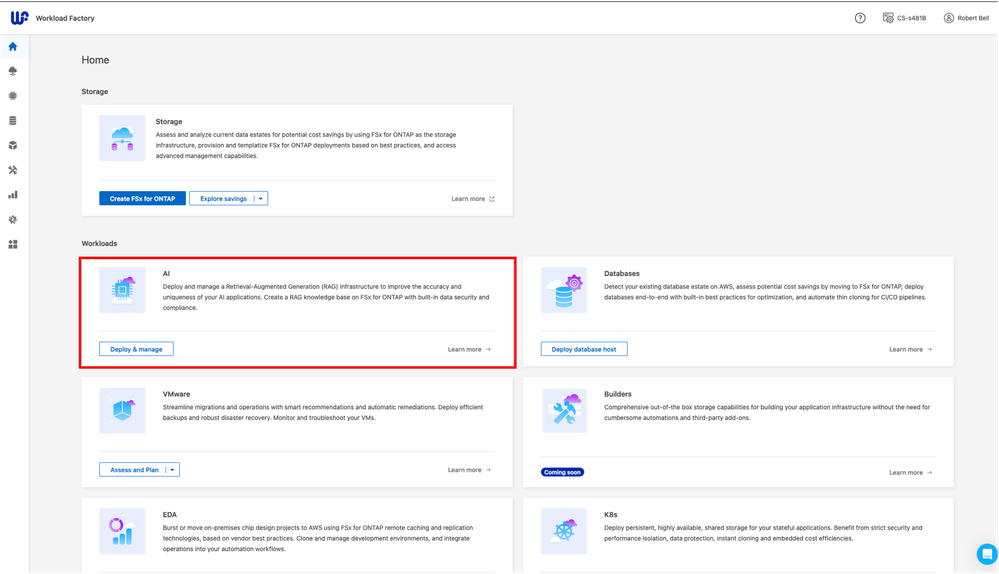This screenshot has width=999, height=574.
Task: Click the Databases card thumbnail icon
Action: pos(564,290)
